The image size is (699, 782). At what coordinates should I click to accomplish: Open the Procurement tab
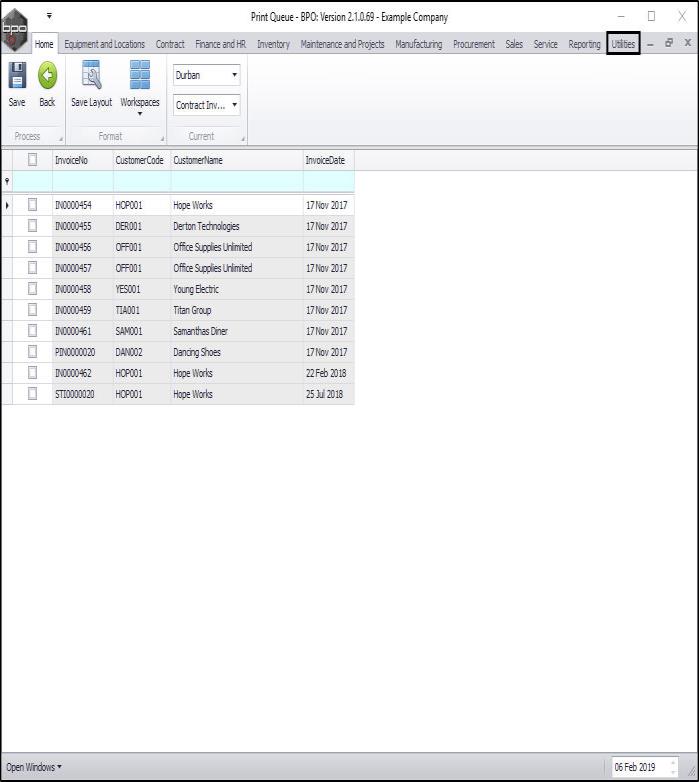(474, 44)
